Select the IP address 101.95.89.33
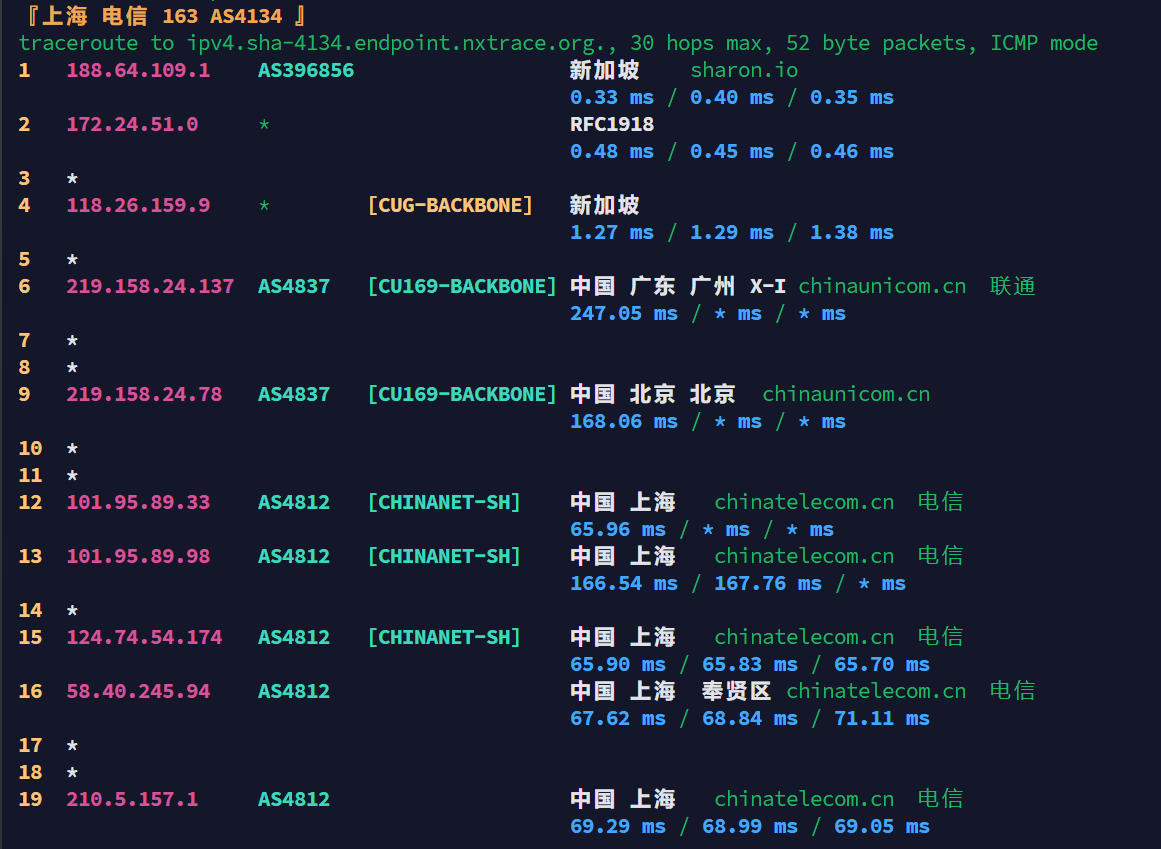Screen dimensions: 1161x849 138,502
